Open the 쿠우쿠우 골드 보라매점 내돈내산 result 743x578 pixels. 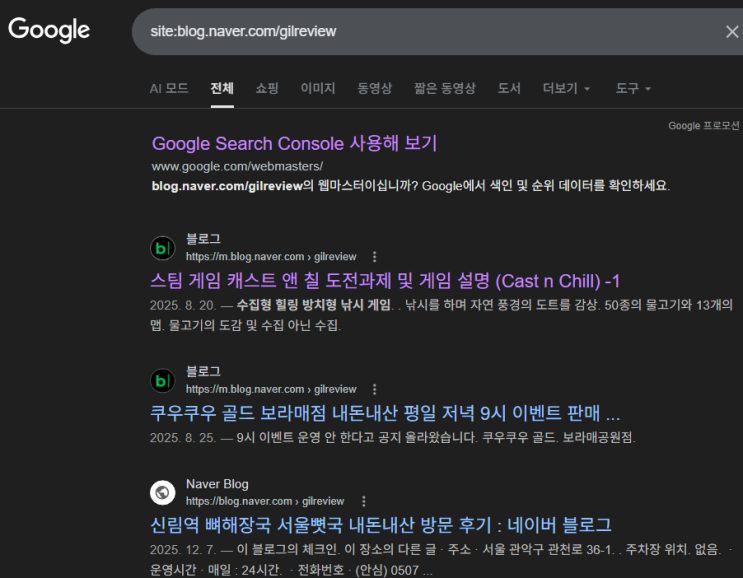tap(385, 413)
